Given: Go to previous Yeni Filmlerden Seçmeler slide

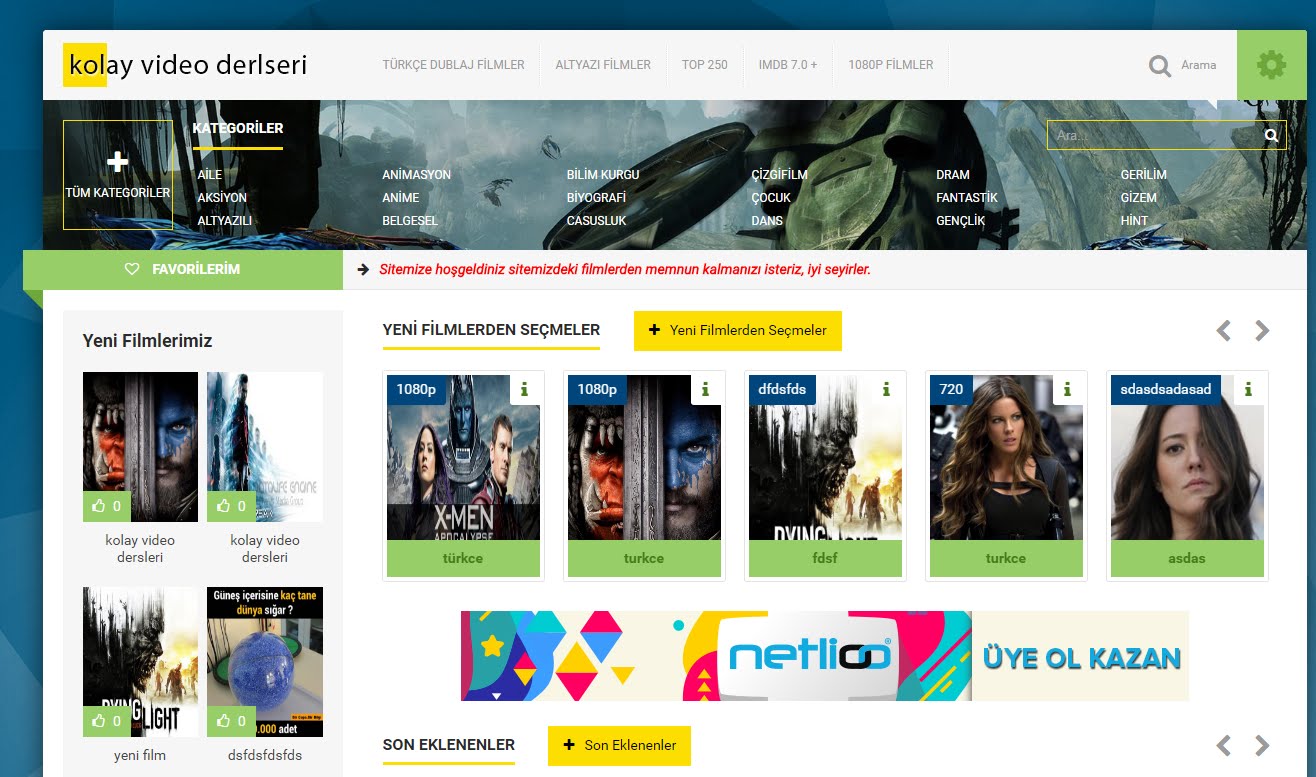Looking at the screenshot, I should point(1223,330).
